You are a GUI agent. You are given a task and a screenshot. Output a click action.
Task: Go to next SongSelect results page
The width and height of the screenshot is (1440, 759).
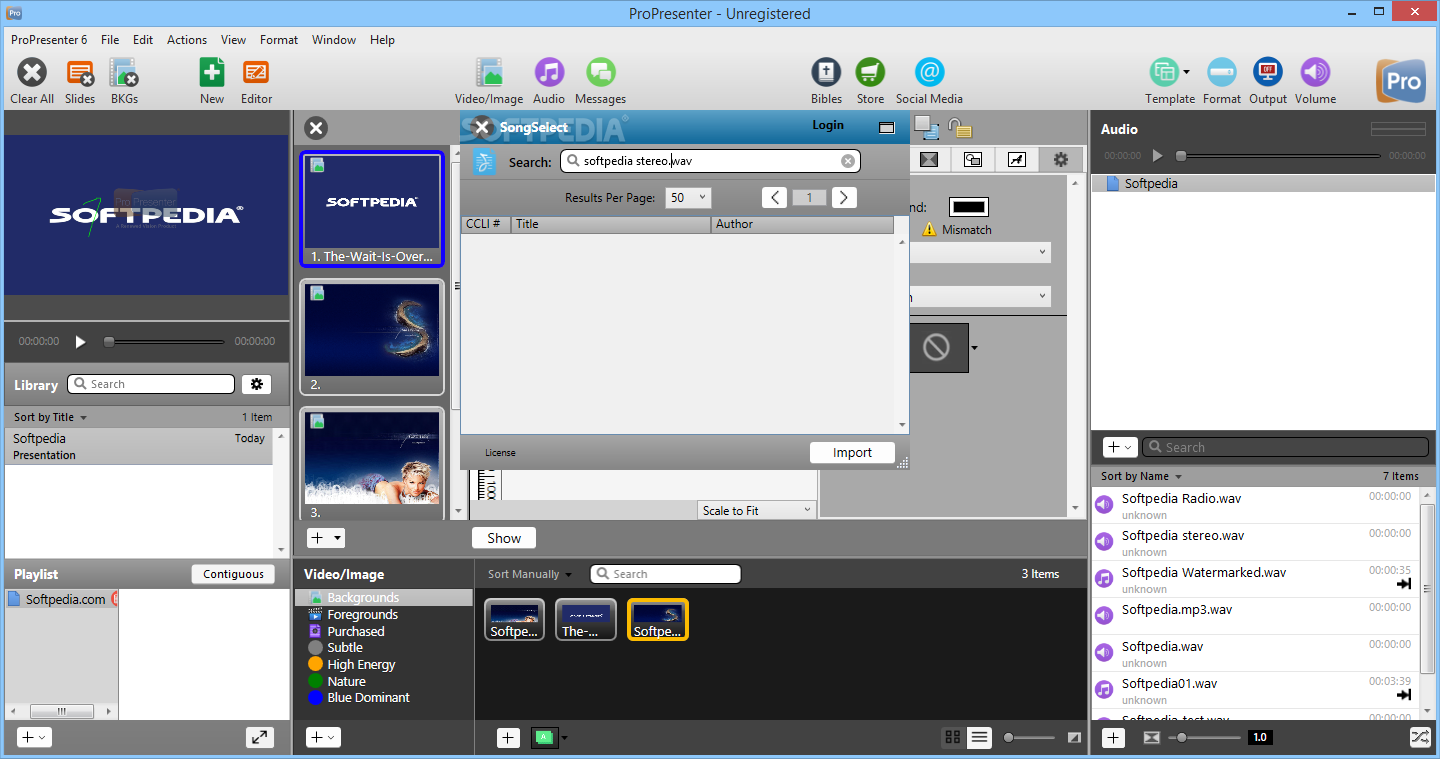845,198
